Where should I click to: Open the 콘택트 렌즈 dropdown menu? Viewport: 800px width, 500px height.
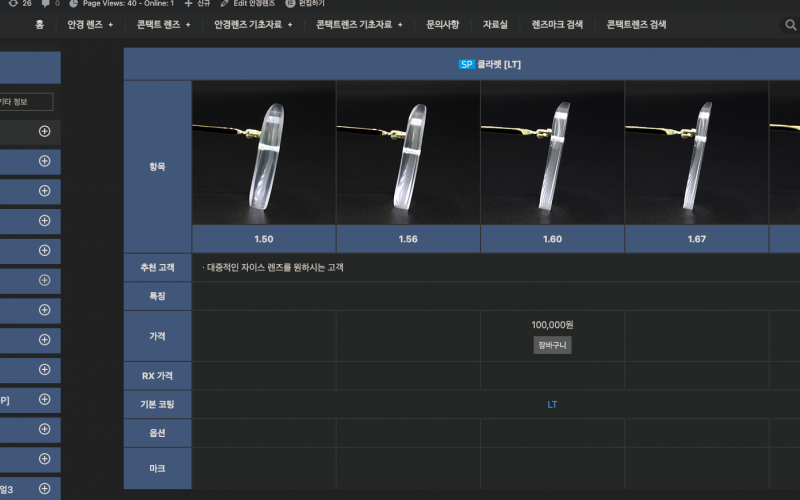point(163,24)
